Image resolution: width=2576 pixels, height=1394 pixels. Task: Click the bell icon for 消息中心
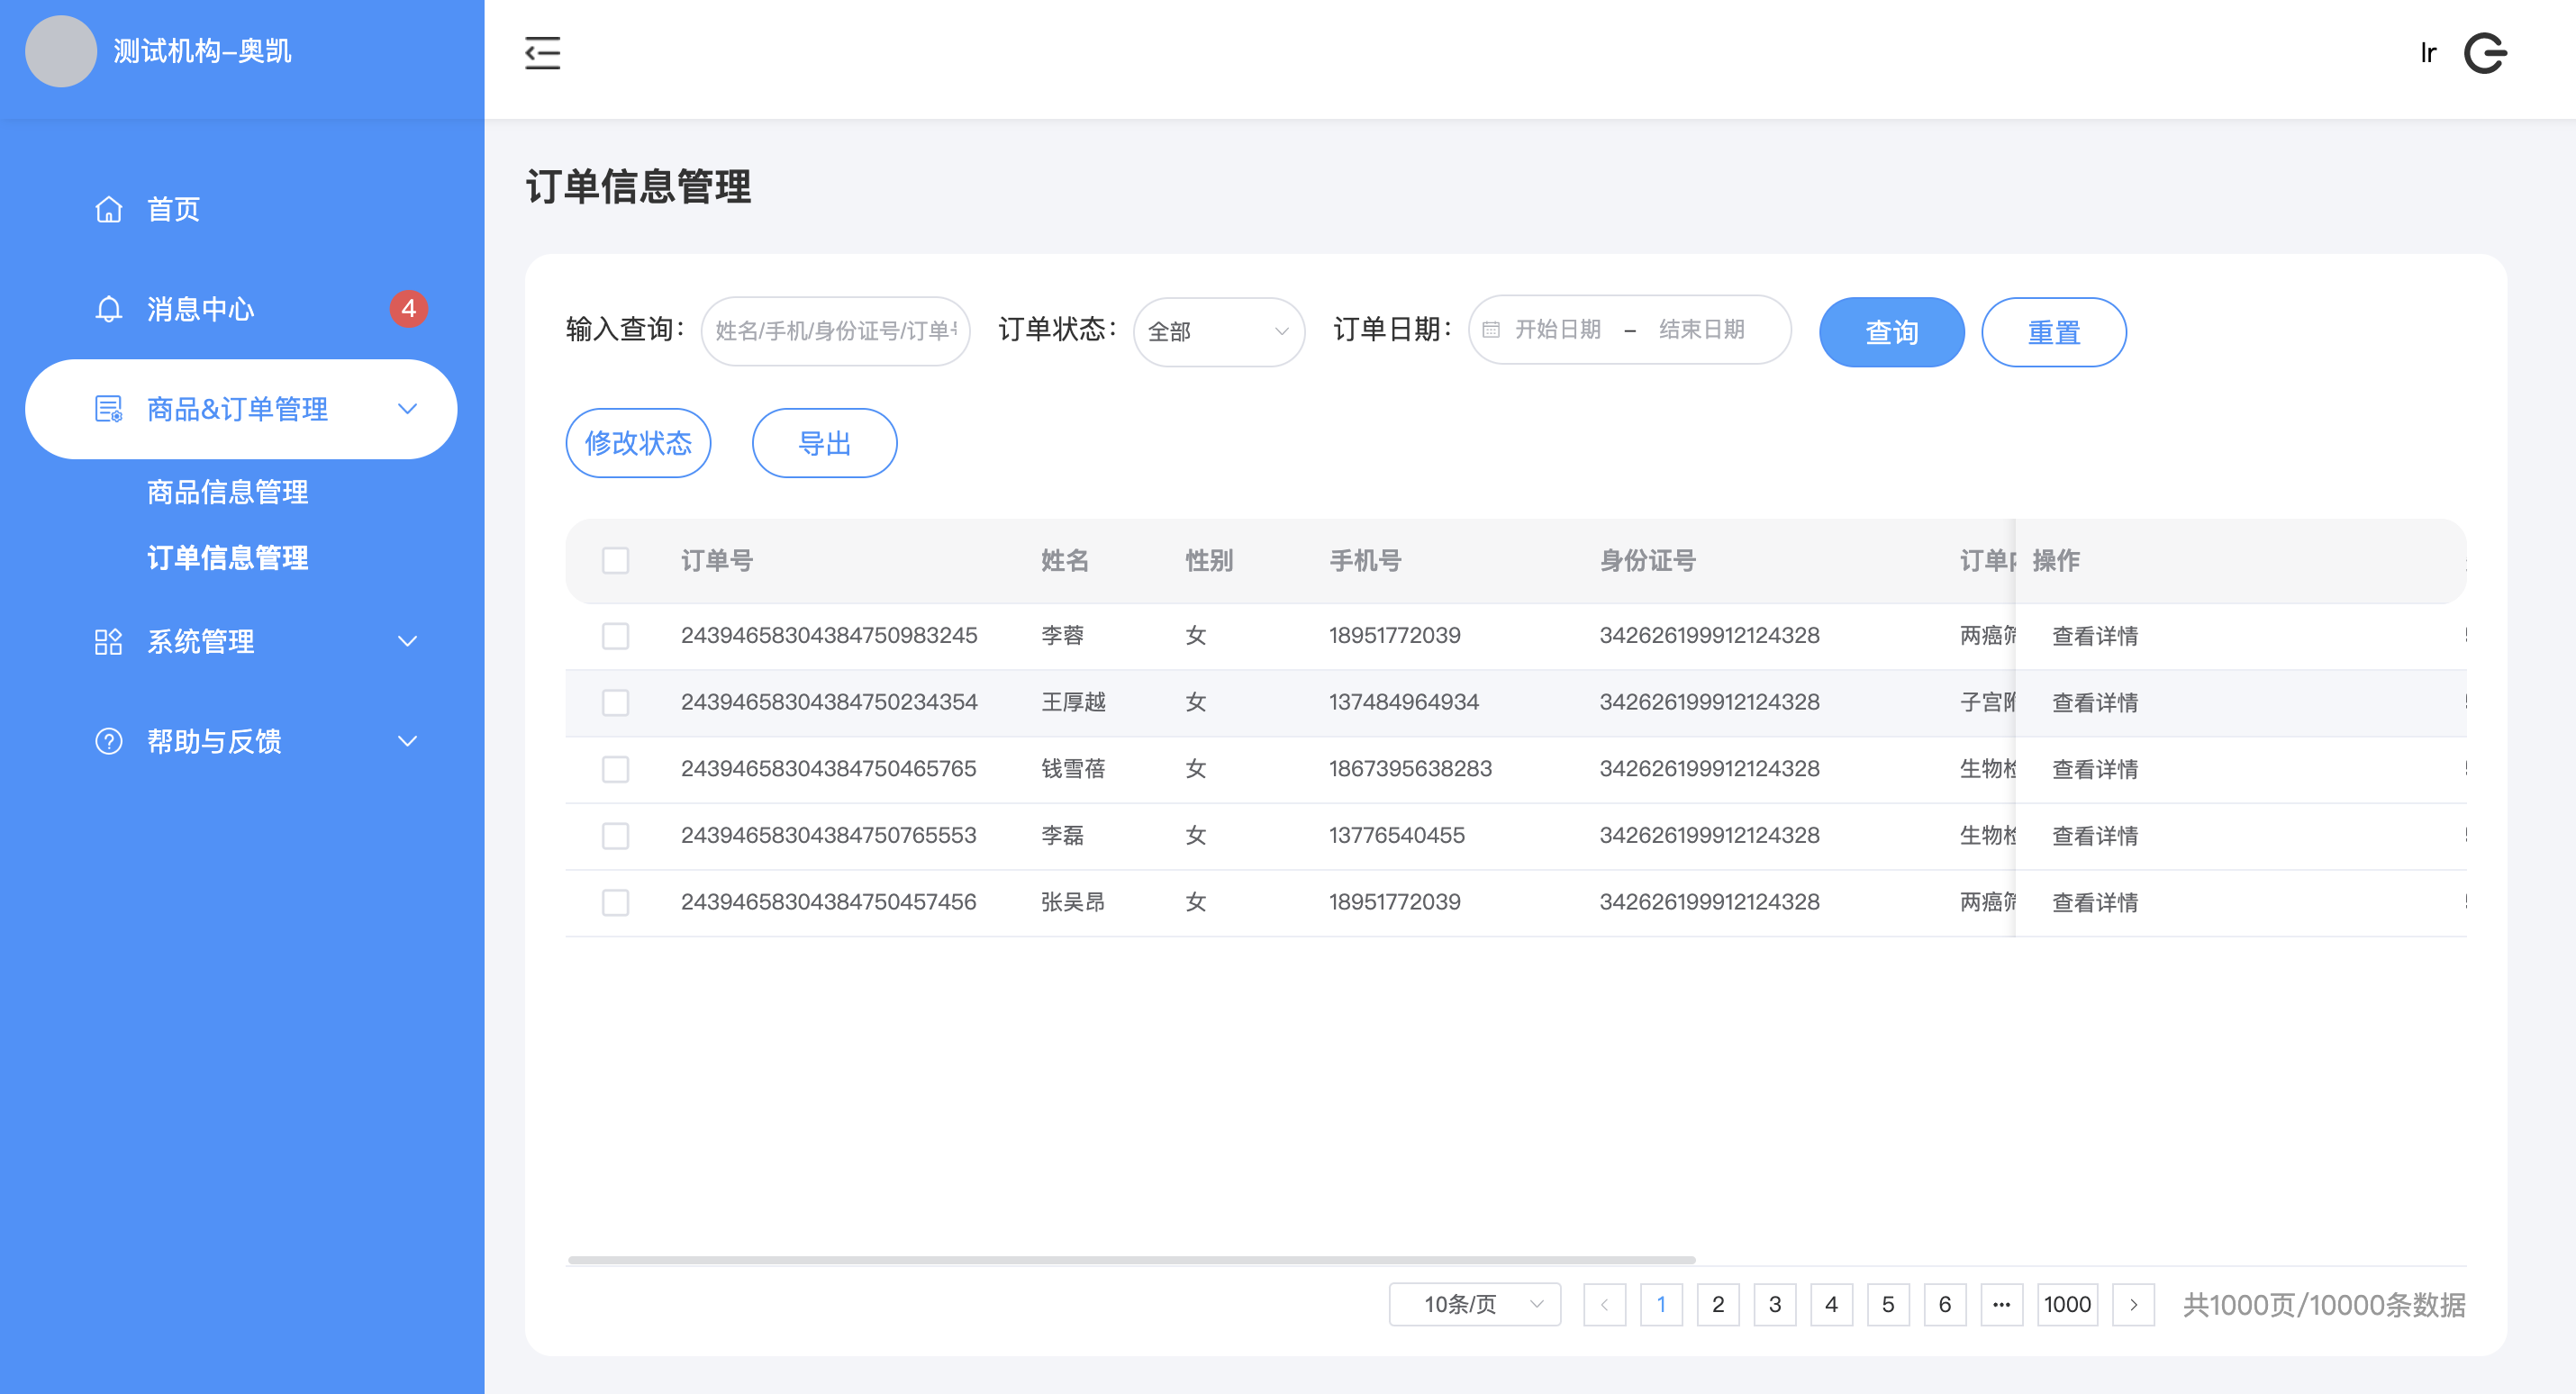coord(108,309)
